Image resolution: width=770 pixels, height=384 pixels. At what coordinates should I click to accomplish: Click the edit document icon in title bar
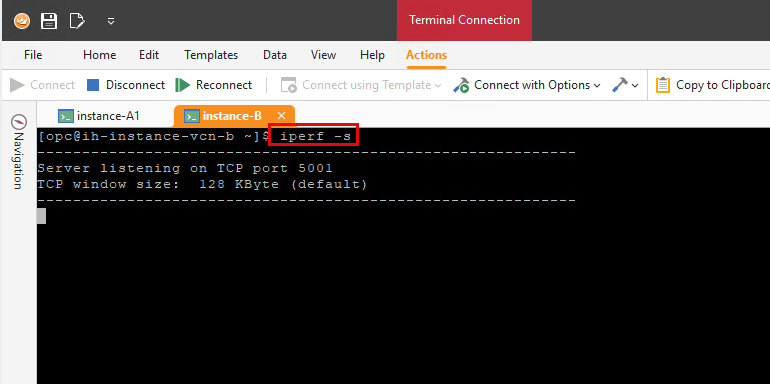77,21
